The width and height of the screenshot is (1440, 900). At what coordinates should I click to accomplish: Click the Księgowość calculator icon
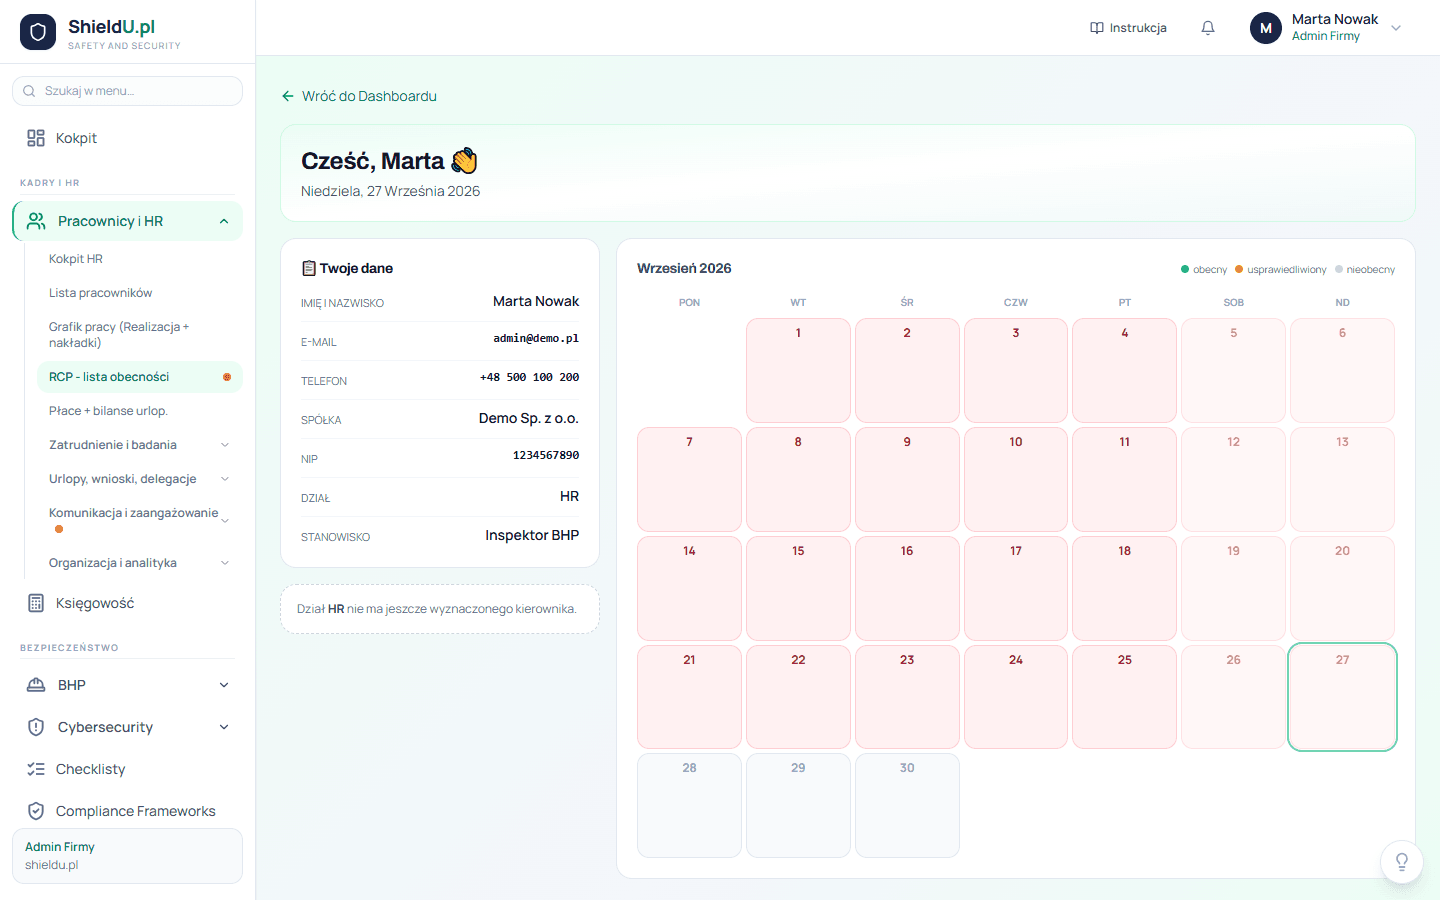pyautogui.click(x=36, y=603)
